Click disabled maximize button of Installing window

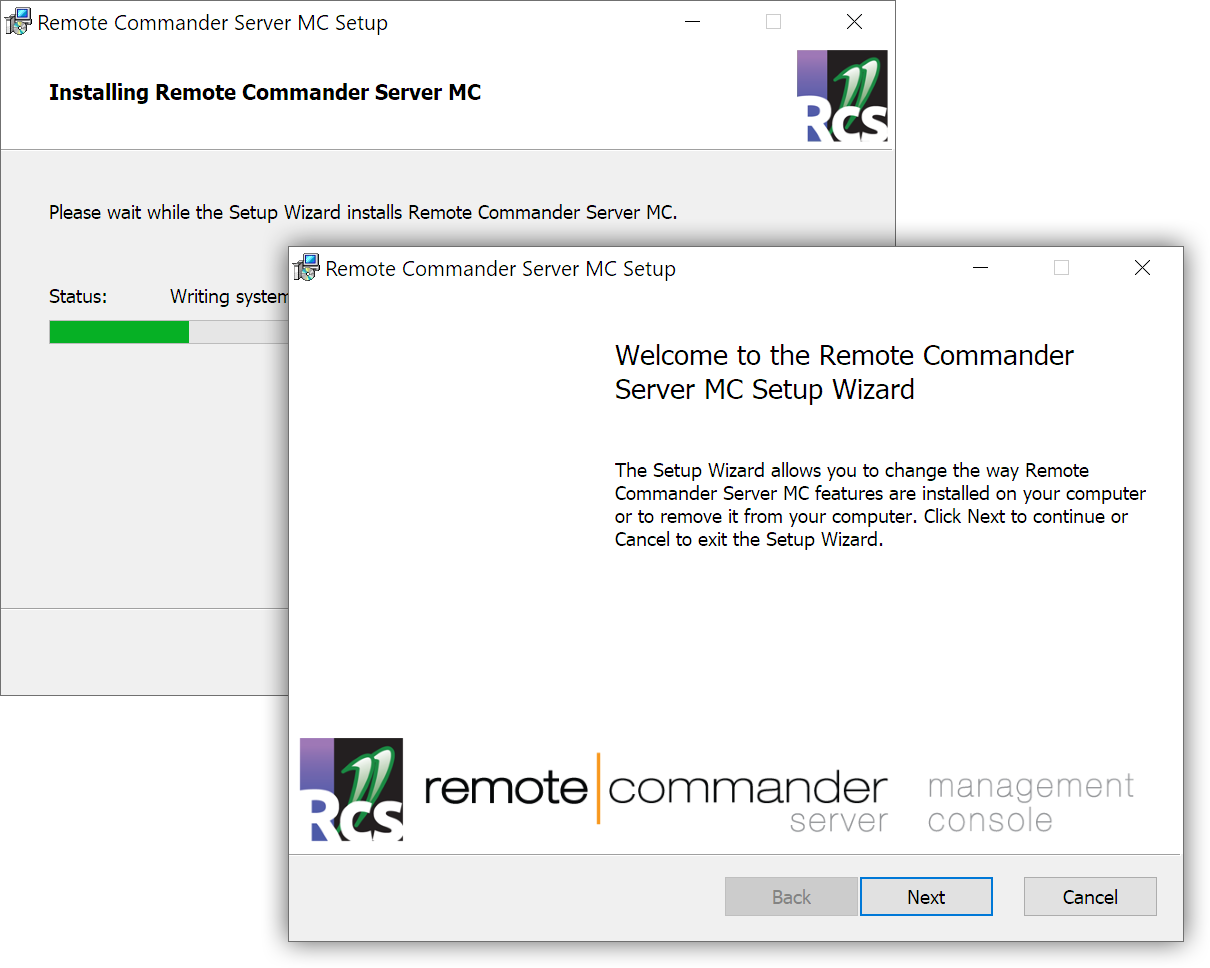coord(773,22)
